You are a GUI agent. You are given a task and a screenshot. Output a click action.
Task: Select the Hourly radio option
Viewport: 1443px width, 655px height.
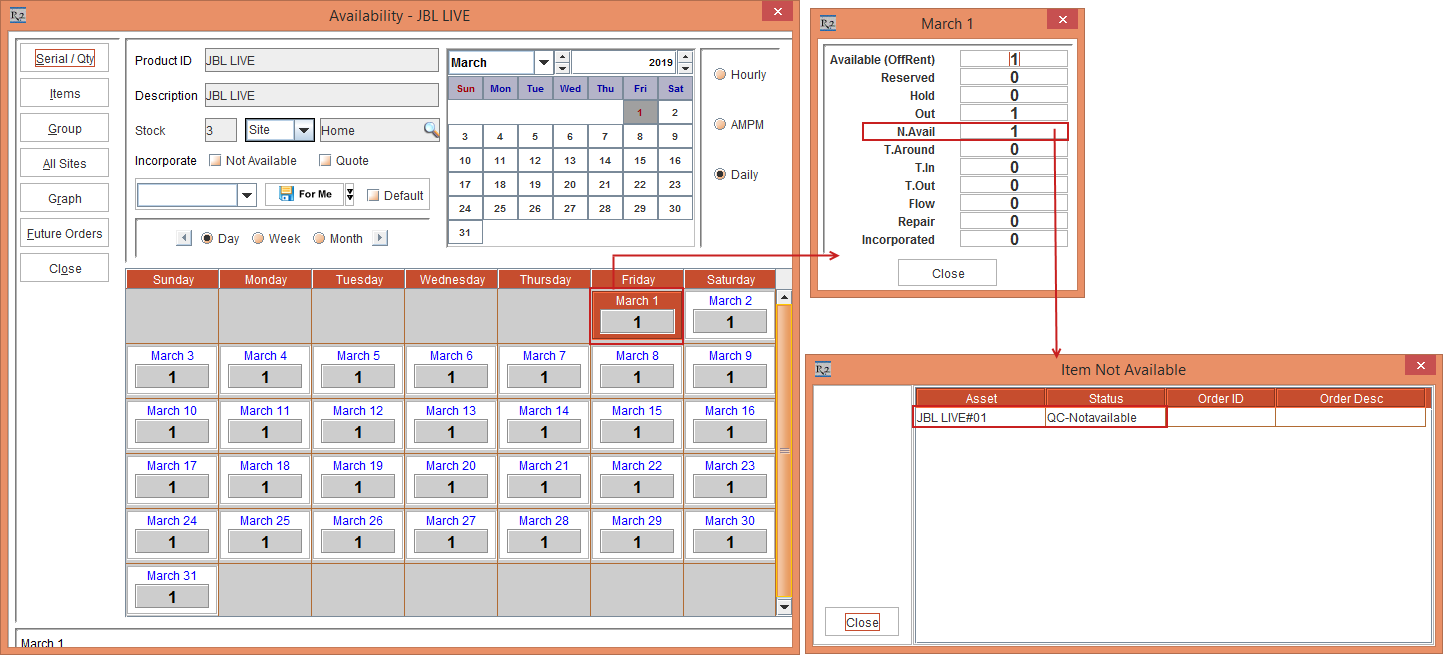pos(720,75)
